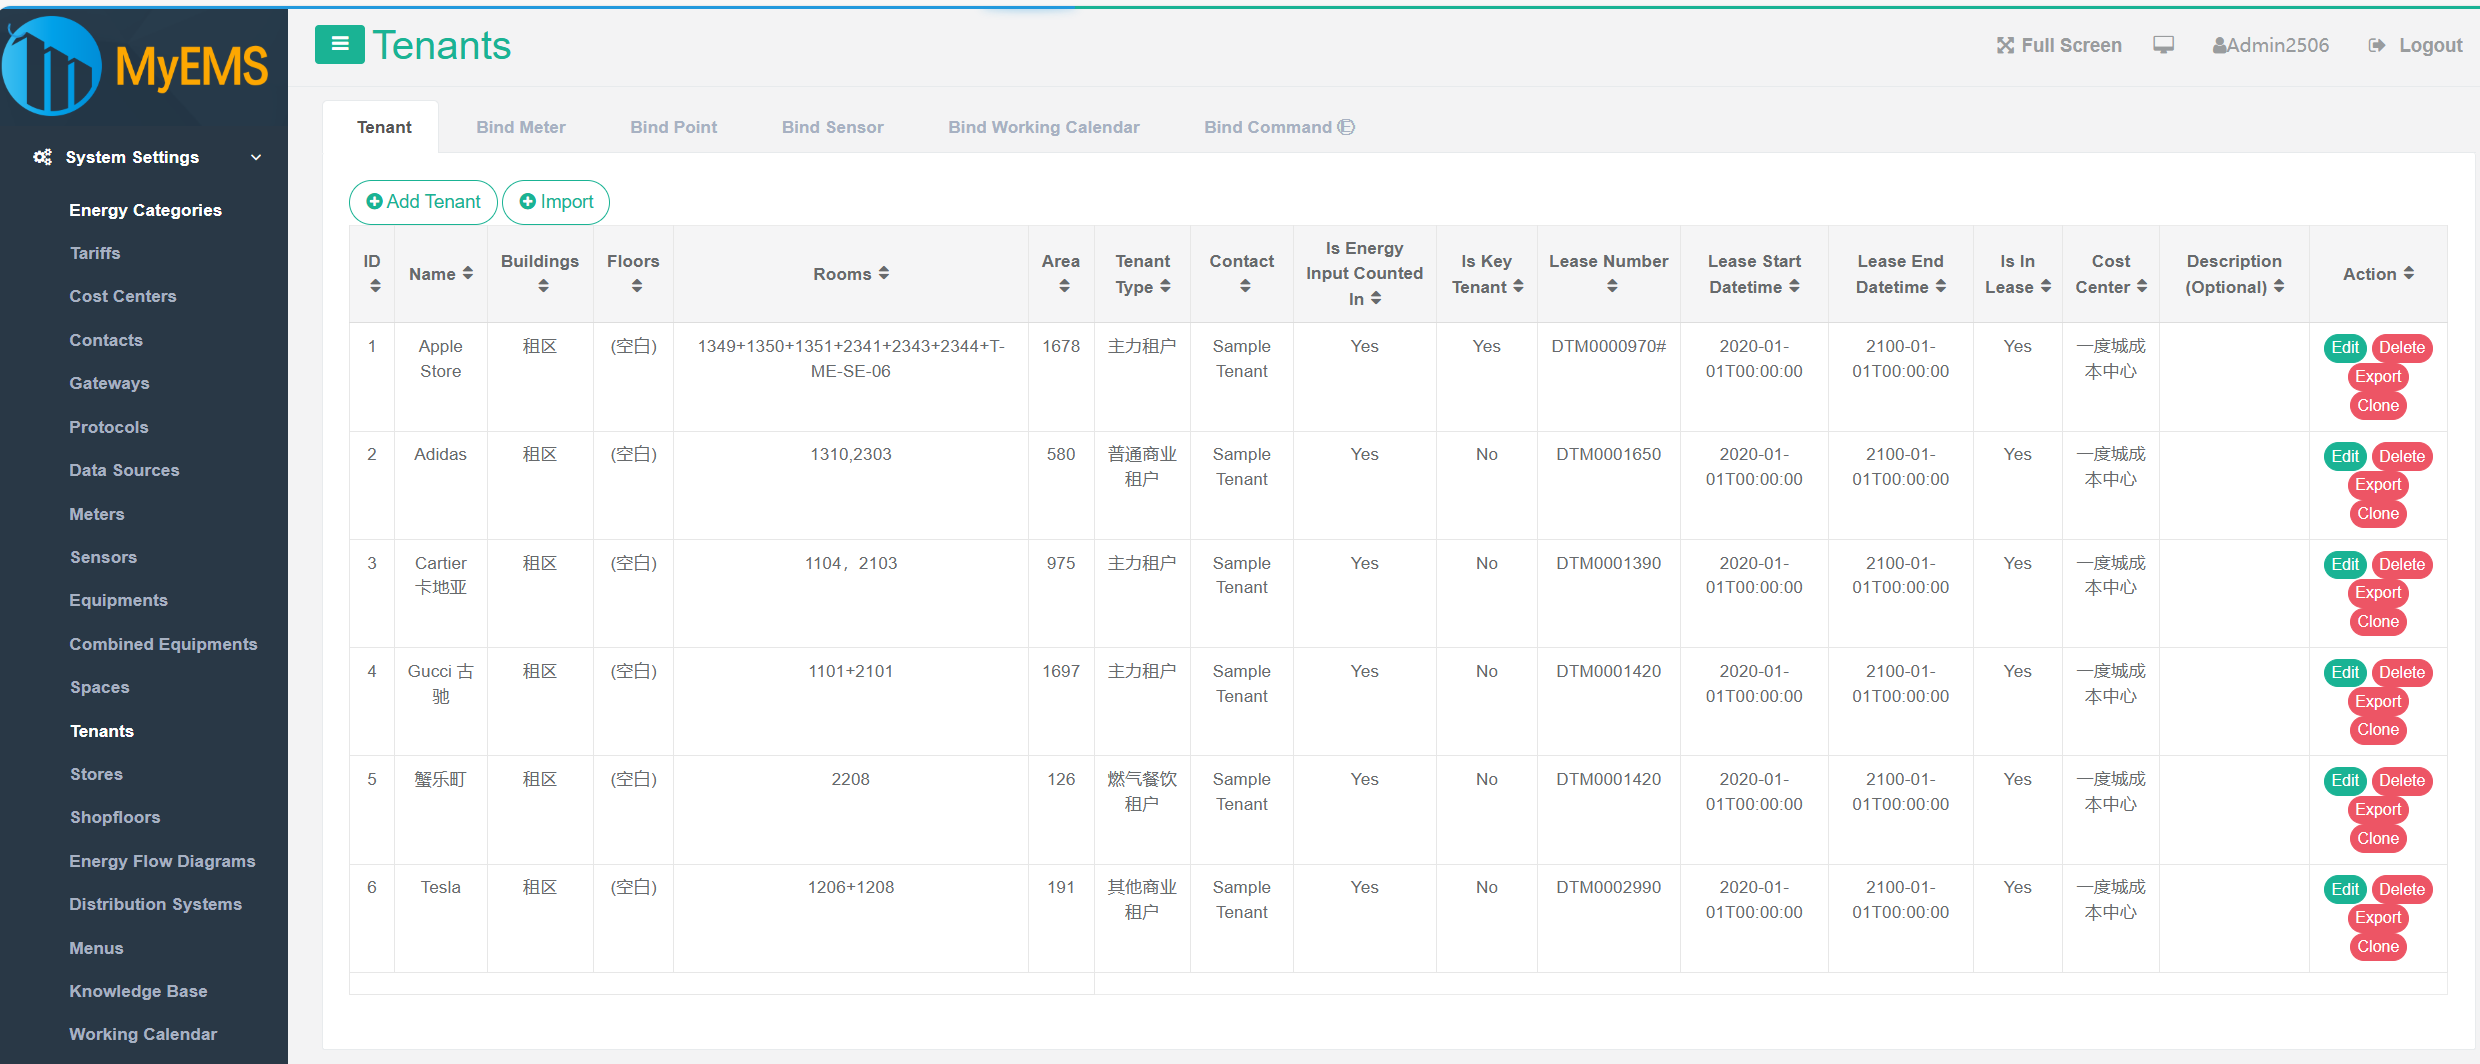Switch to the Bind Meter tab

point(520,127)
